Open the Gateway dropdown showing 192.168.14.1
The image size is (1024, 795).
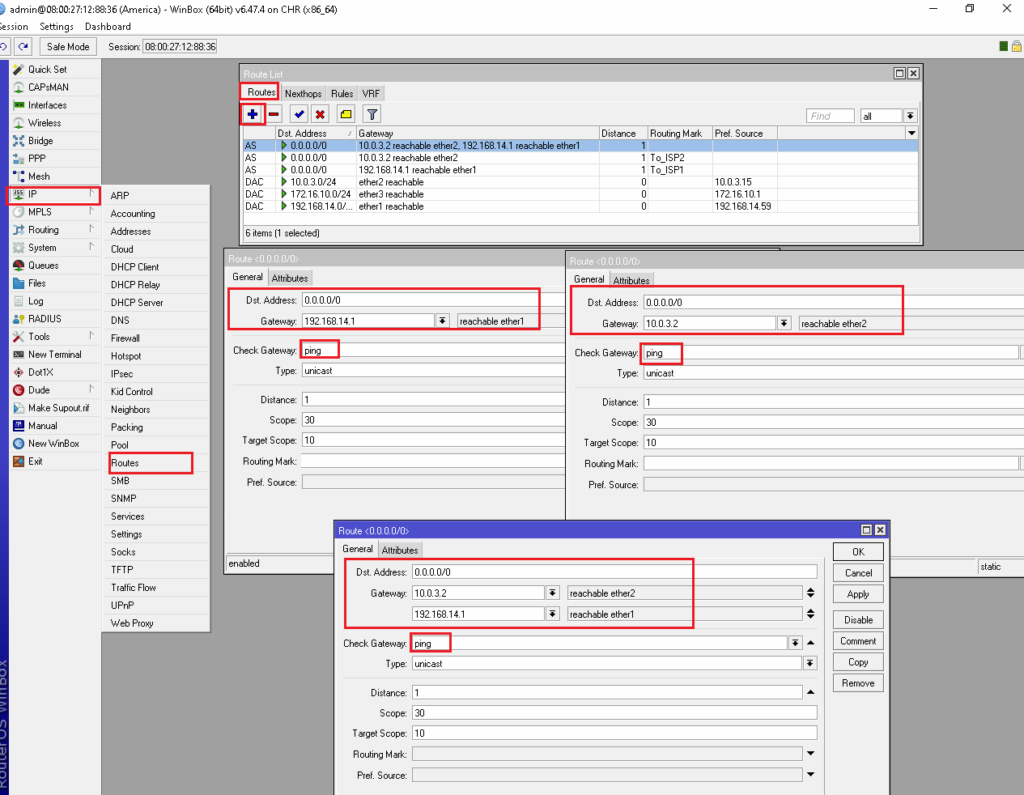tap(441, 320)
